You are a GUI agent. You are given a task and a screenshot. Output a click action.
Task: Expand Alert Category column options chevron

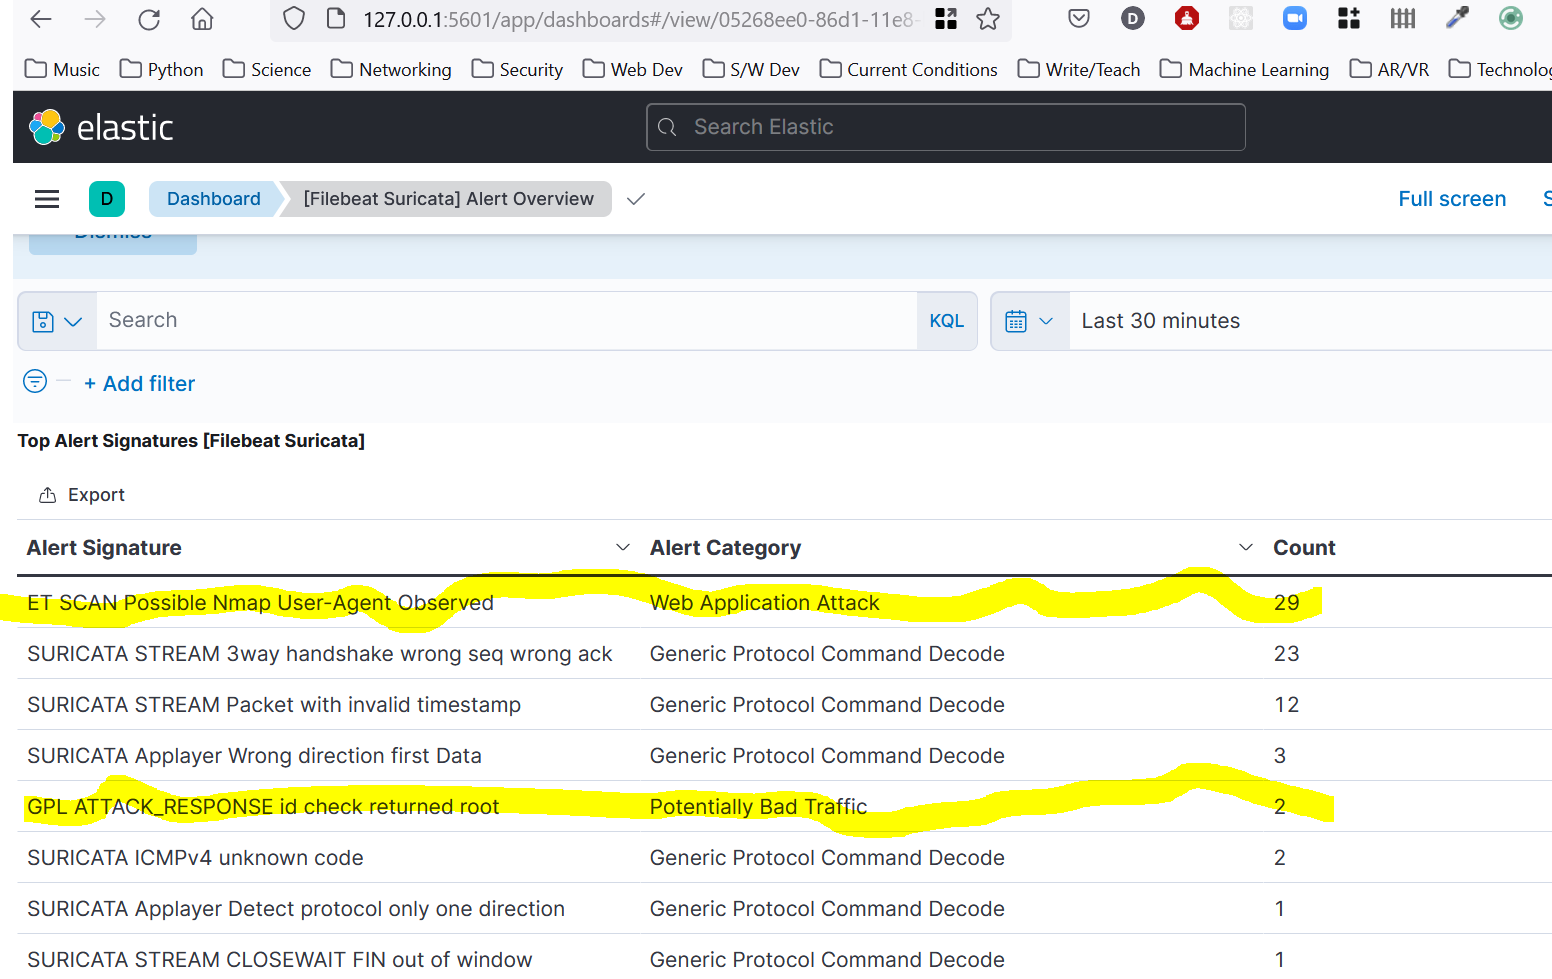click(x=1245, y=548)
